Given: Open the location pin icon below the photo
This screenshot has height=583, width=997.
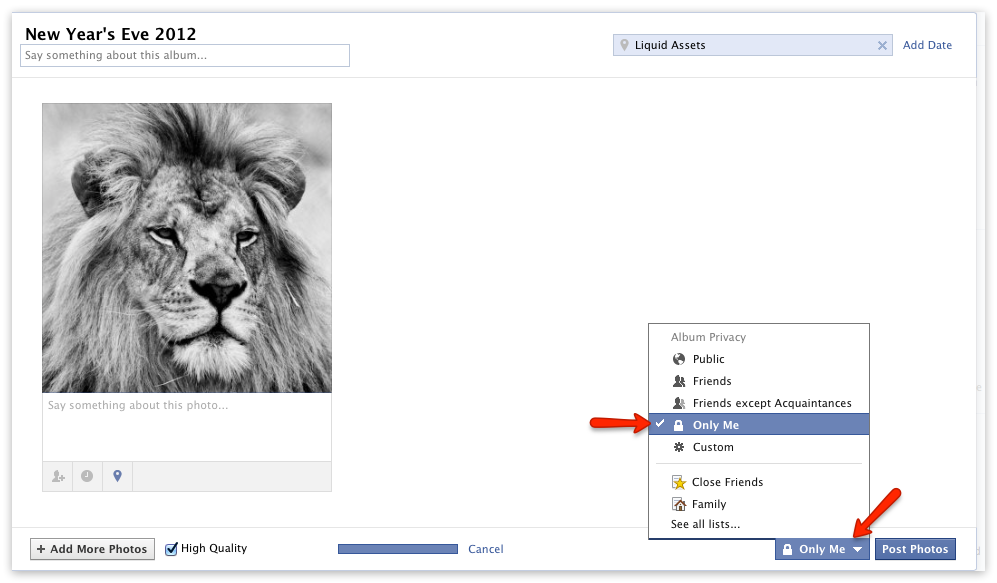Looking at the screenshot, I should tap(117, 476).
